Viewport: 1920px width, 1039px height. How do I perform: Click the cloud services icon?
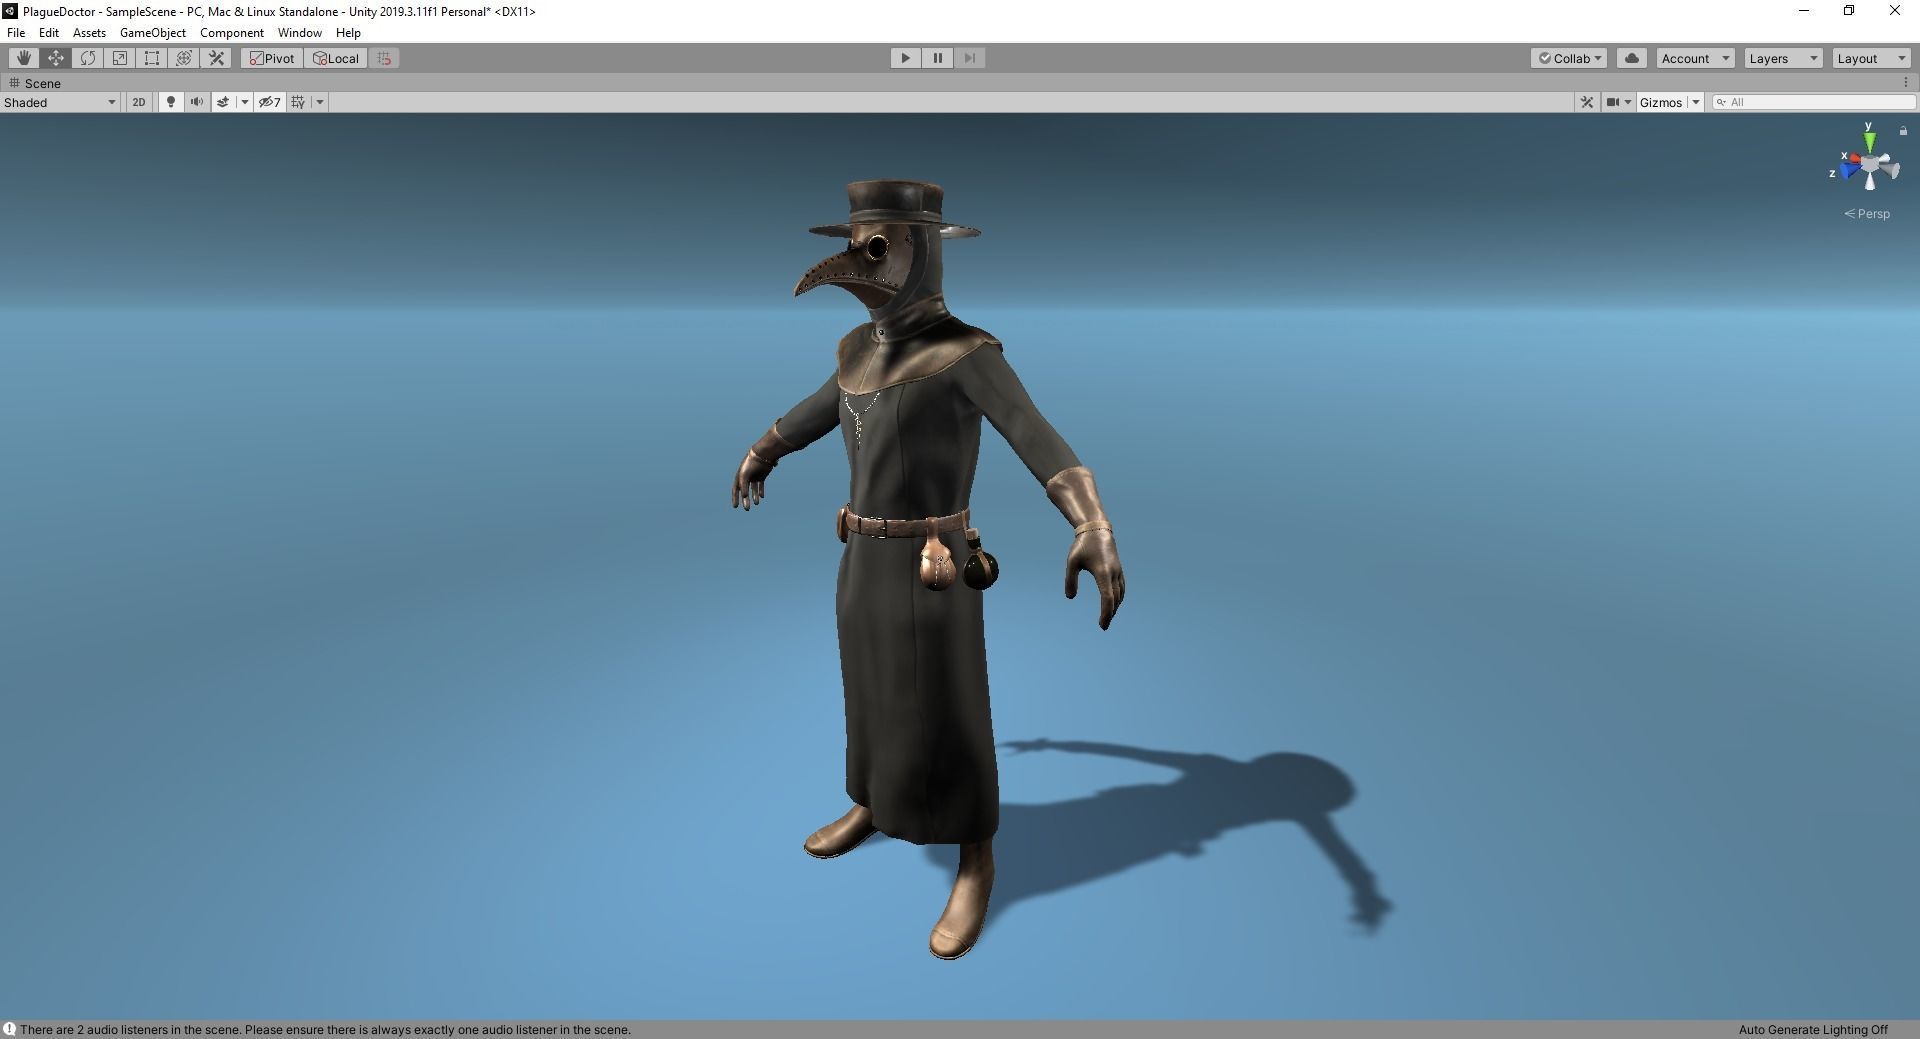(x=1632, y=58)
